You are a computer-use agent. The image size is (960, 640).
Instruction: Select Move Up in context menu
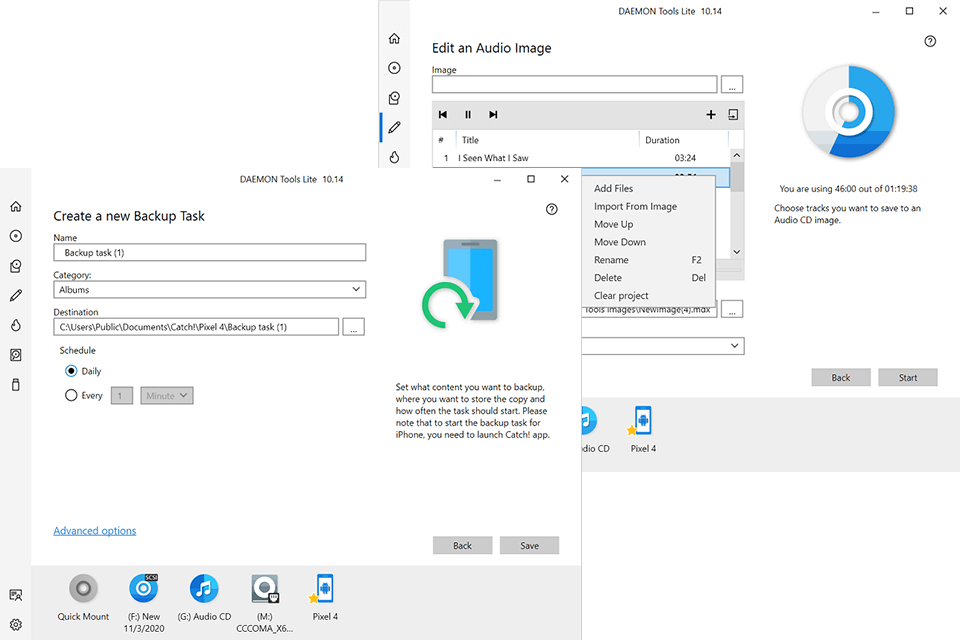(x=648, y=224)
